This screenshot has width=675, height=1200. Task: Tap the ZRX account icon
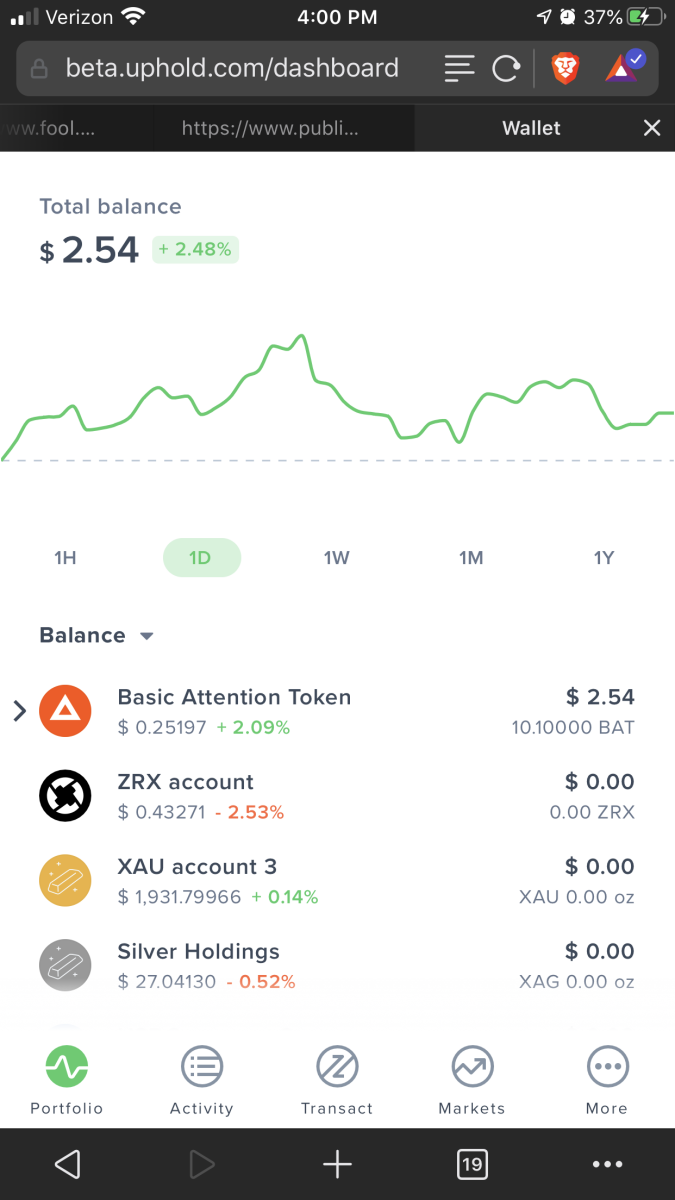coord(65,795)
